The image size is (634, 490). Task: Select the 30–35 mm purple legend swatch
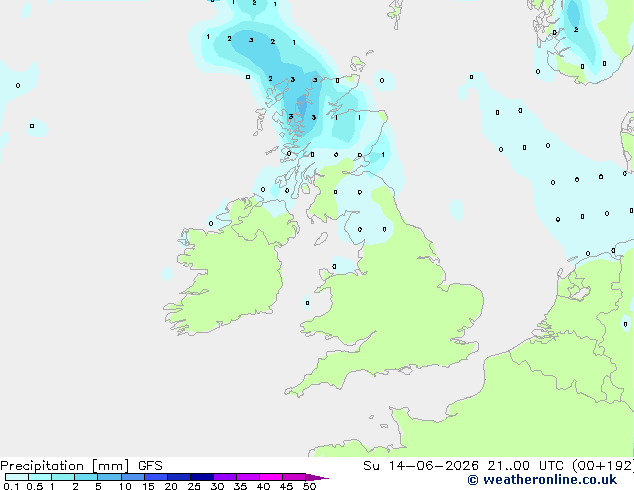tap(225, 477)
